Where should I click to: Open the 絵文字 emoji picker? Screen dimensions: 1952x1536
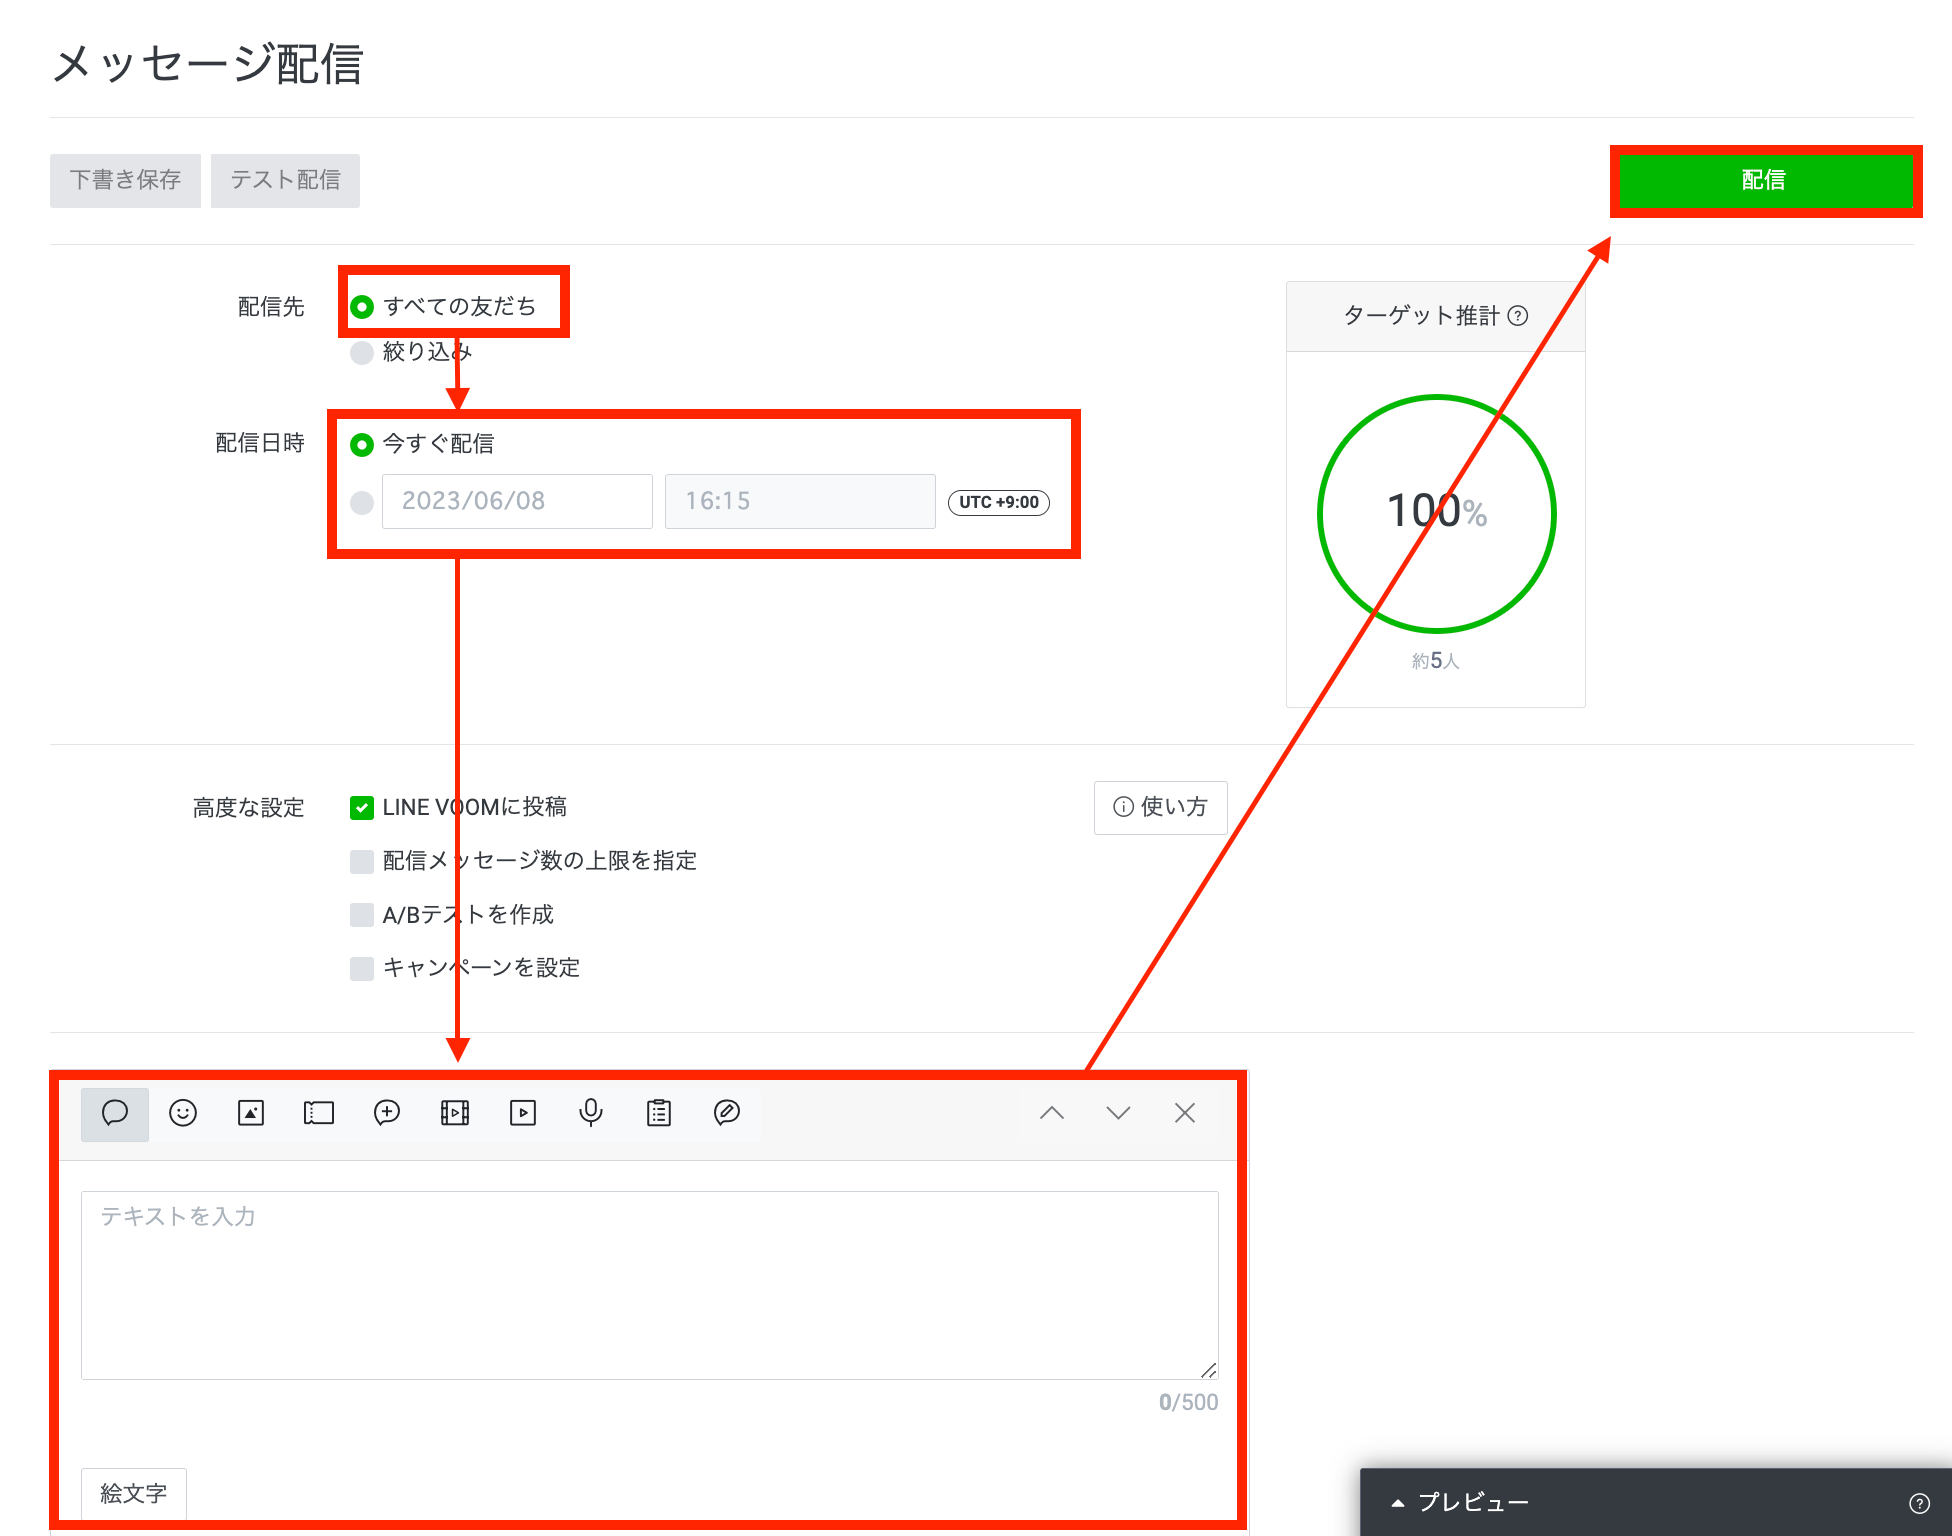(x=134, y=1493)
